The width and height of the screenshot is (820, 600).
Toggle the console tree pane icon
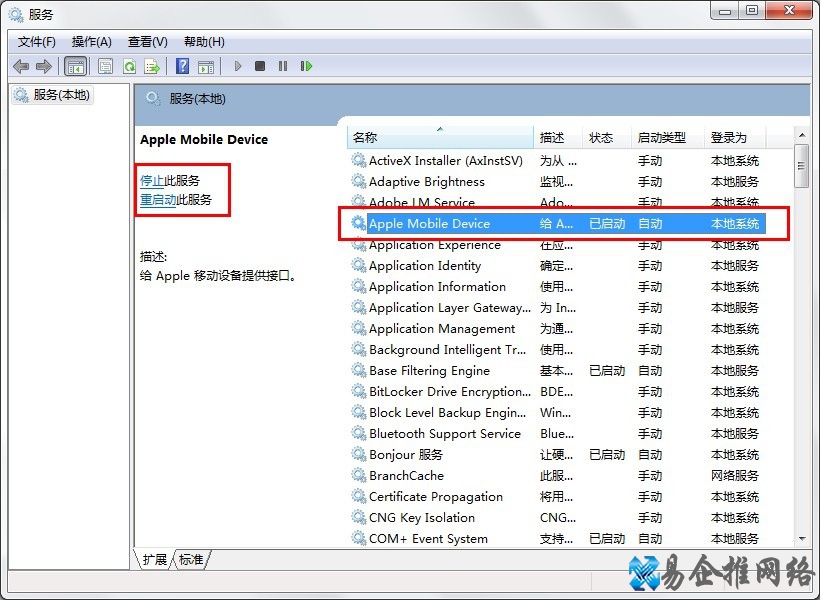point(75,66)
